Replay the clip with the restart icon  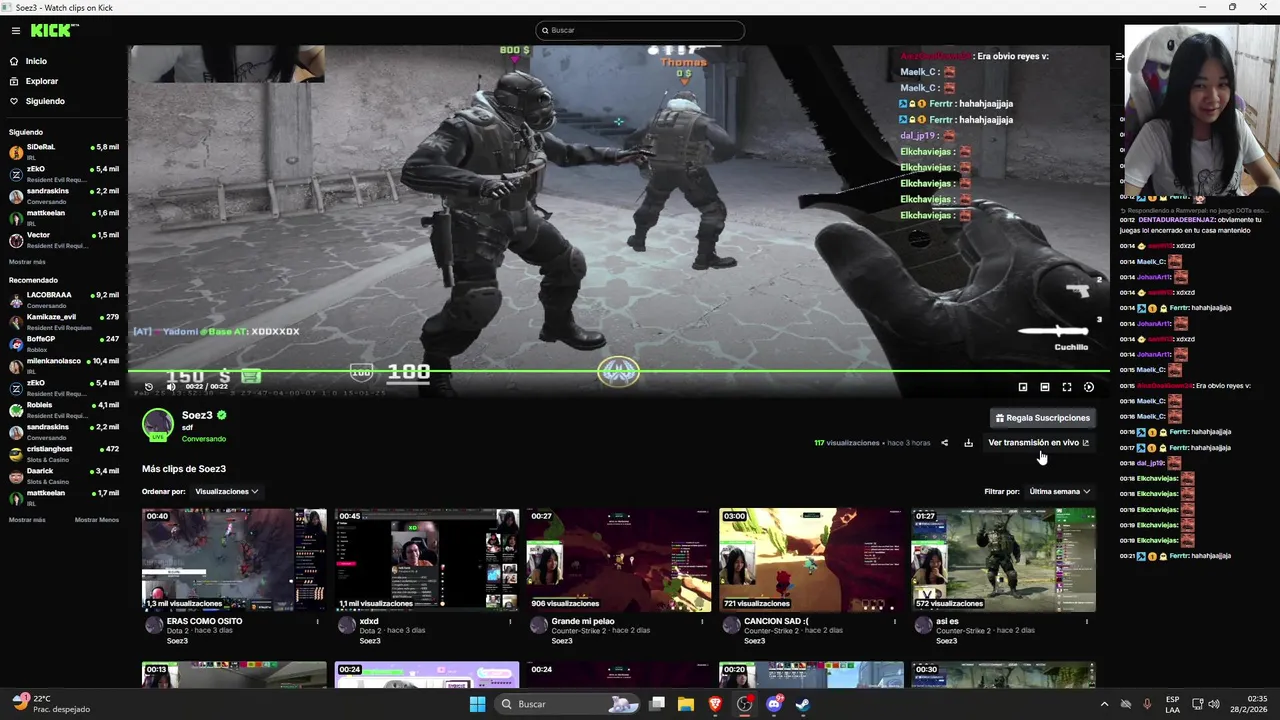click(x=149, y=387)
